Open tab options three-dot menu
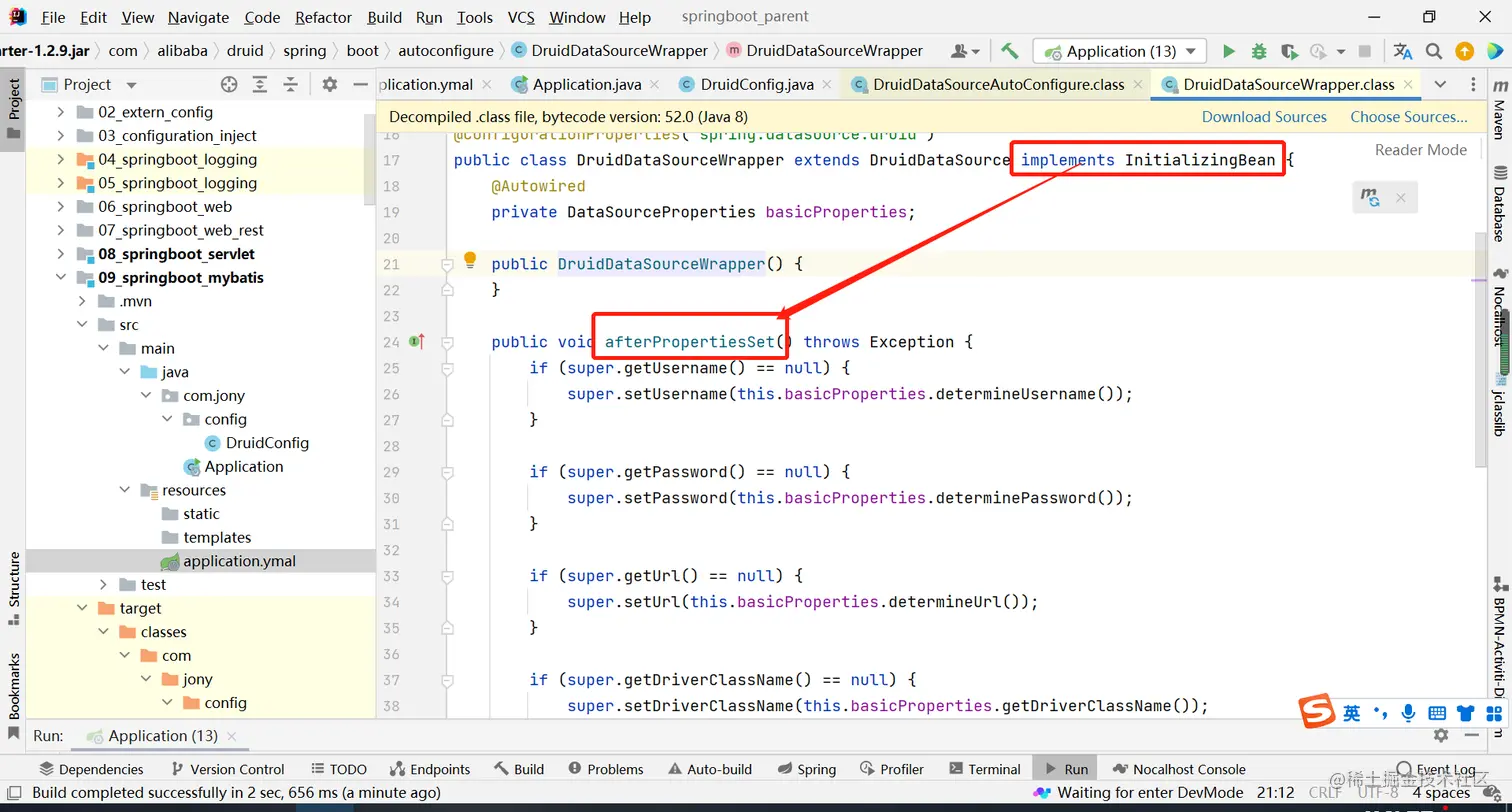The width and height of the screenshot is (1512, 812). point(1473,85)
